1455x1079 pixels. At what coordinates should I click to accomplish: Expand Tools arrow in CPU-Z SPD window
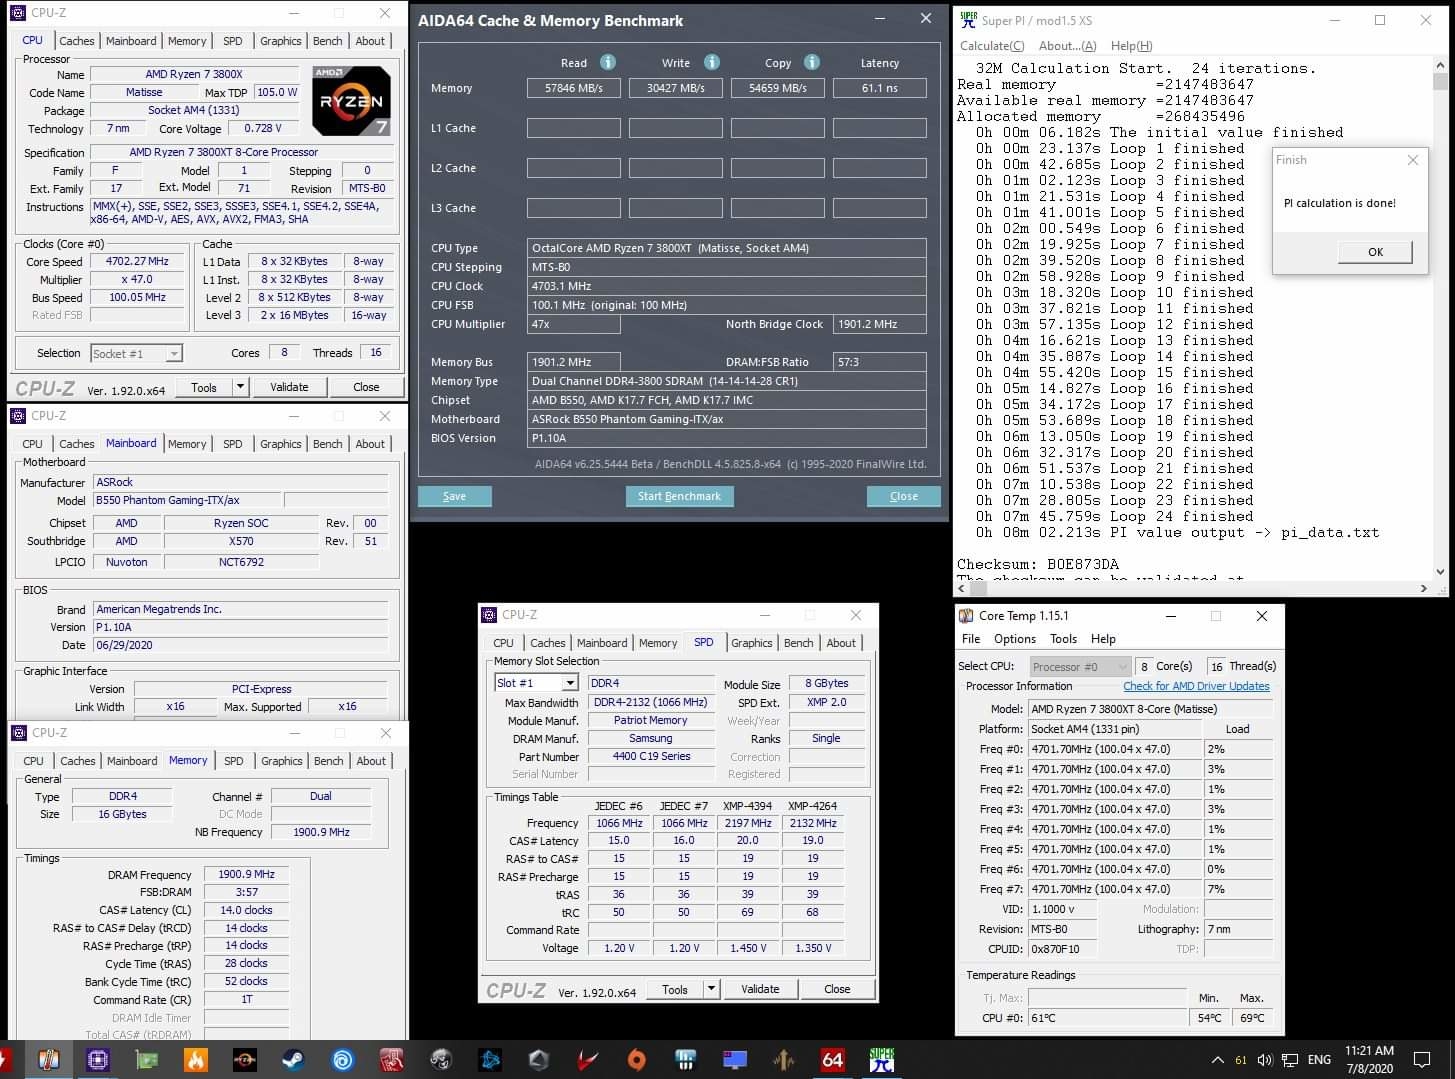tap(711, 989)
